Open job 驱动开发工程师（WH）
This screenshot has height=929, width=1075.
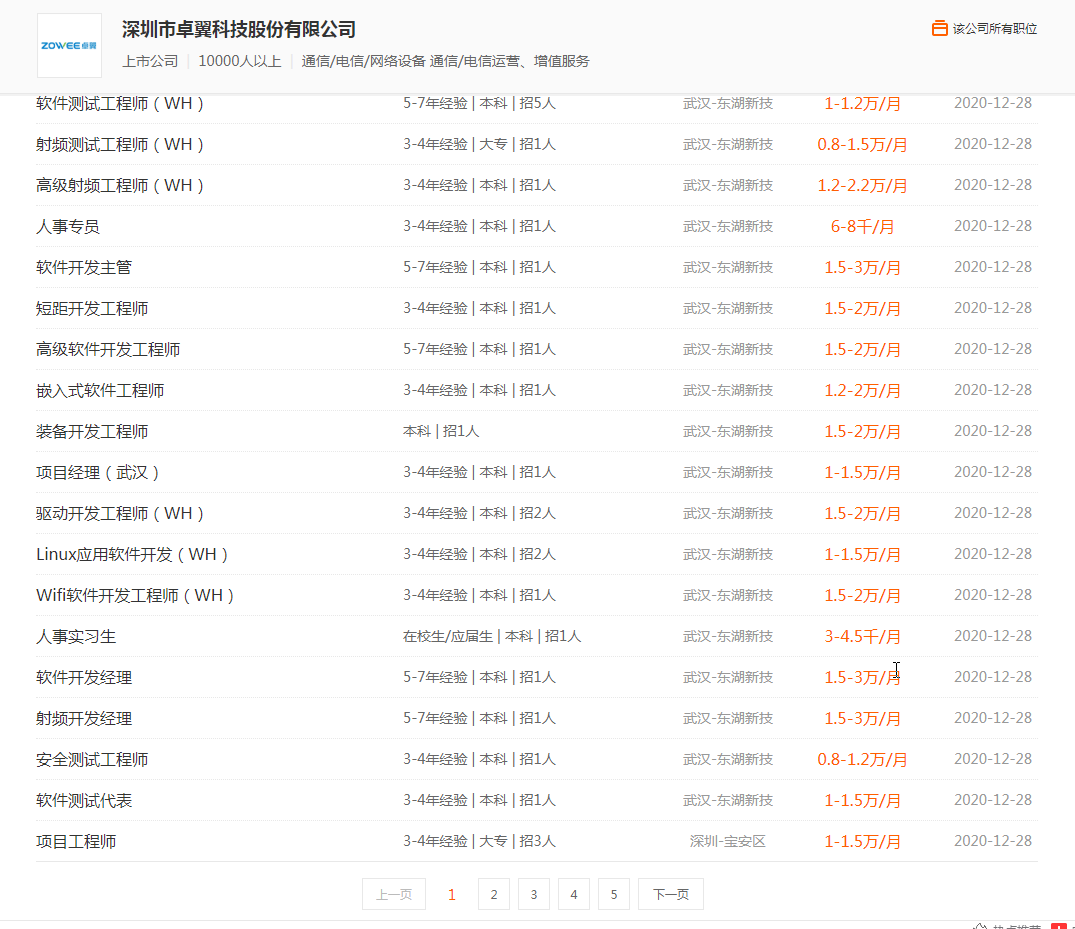tap(120, 514)
